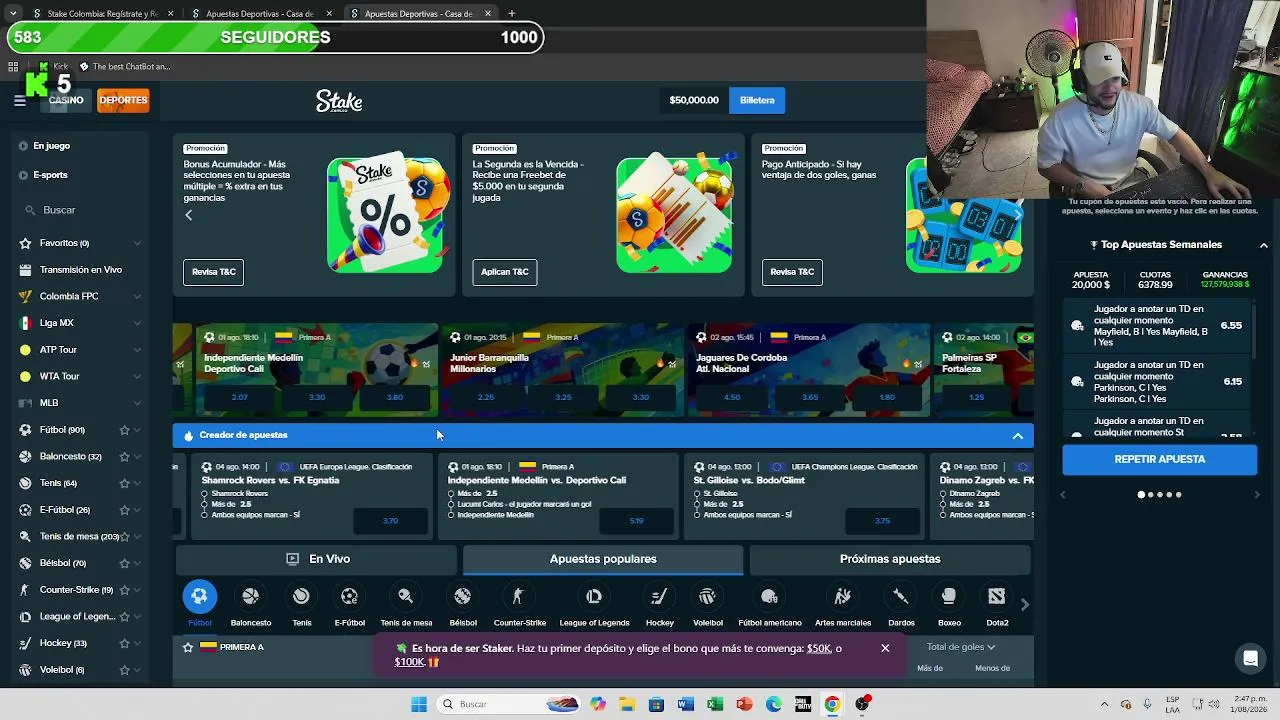1280x720 pixels.
Task: Switch to the Deportes section
Action: coord(123,100)
